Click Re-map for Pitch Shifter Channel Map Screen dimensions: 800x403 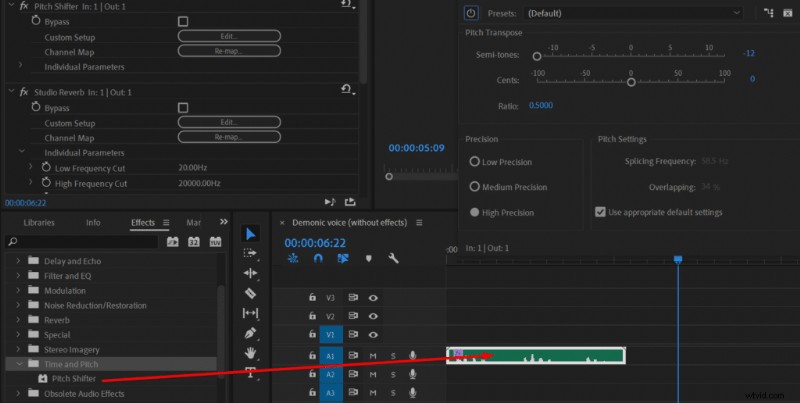coord(229,51)
